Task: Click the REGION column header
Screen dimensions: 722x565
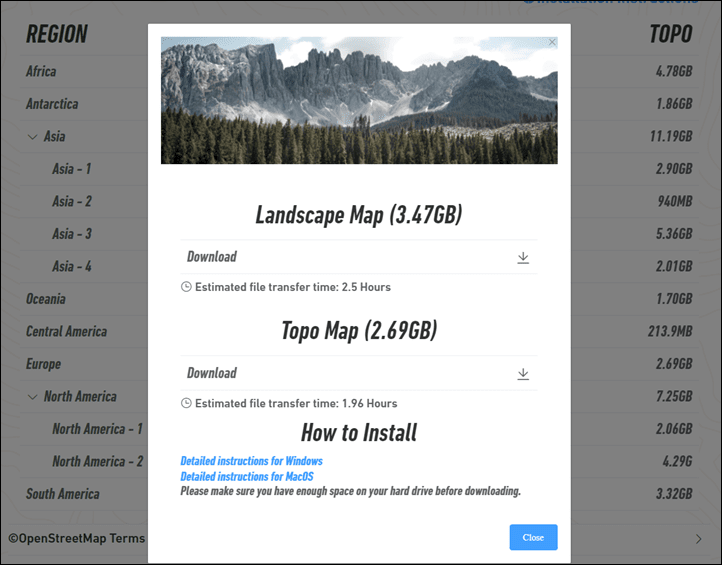Action: pos(57,34)
